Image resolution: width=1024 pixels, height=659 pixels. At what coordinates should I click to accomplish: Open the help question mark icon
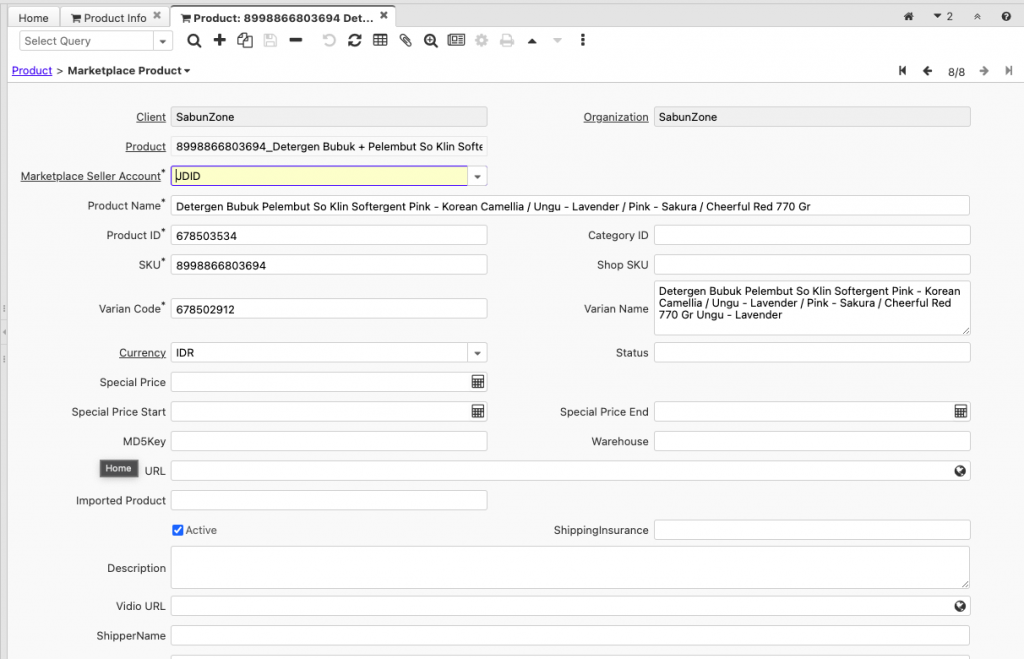(1006, 17)
